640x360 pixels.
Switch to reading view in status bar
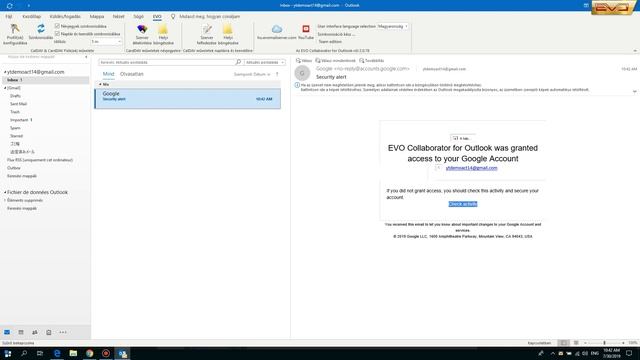click(576, 343)
